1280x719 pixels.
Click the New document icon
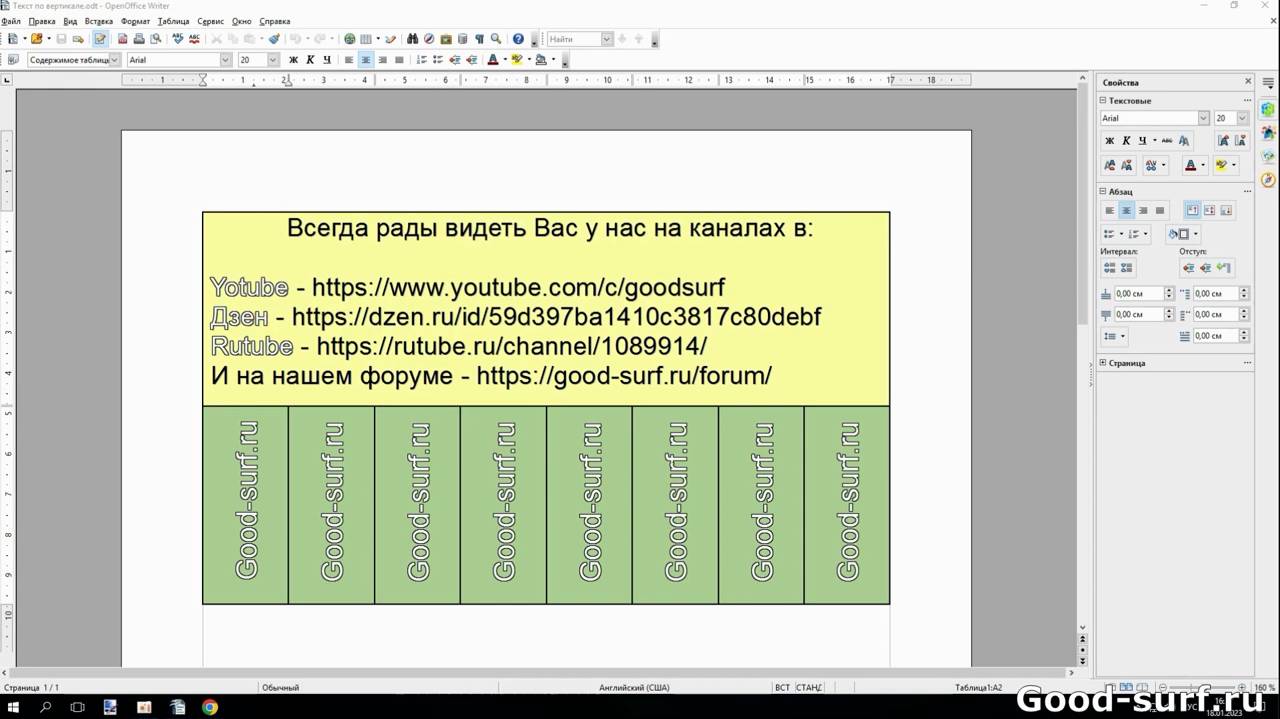pos(11,39)
